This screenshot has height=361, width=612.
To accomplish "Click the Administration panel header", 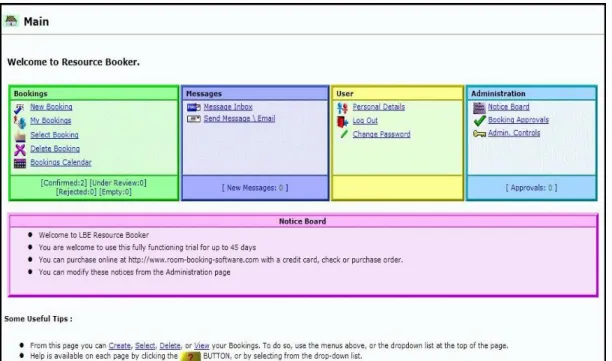I will point(531,94).
